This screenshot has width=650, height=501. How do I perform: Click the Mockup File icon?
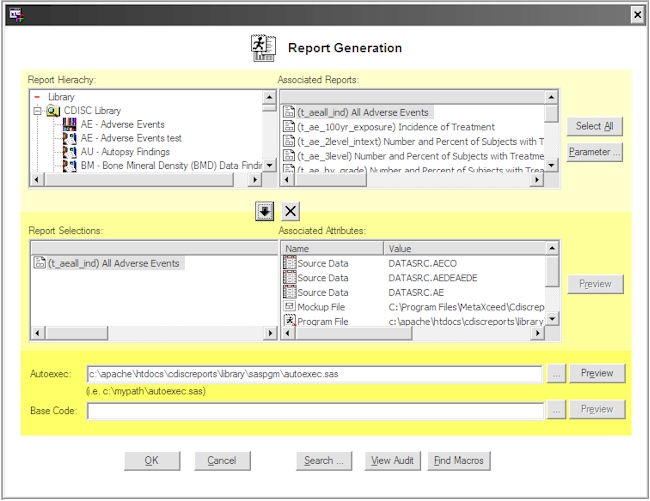(x=289, y=307)
